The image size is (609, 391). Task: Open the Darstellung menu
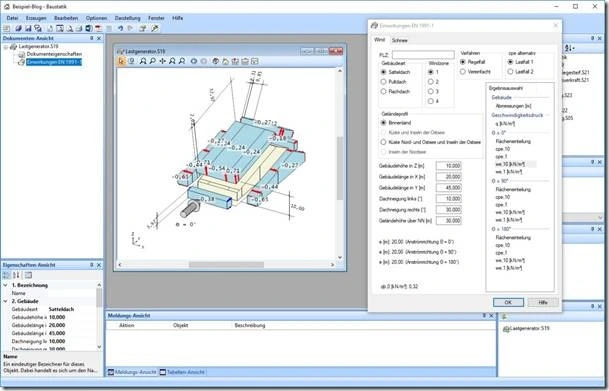(x=127, y=18)
